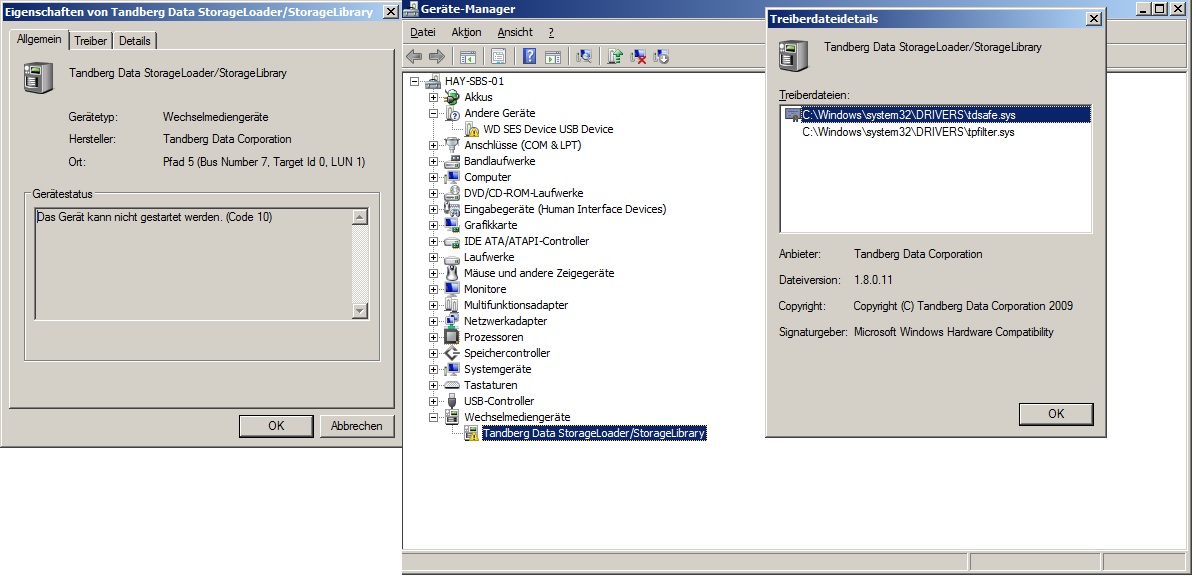This screenshot has height=582, width=1196.
Task: Open the Datei menu
Action: (x=423, y=32)
